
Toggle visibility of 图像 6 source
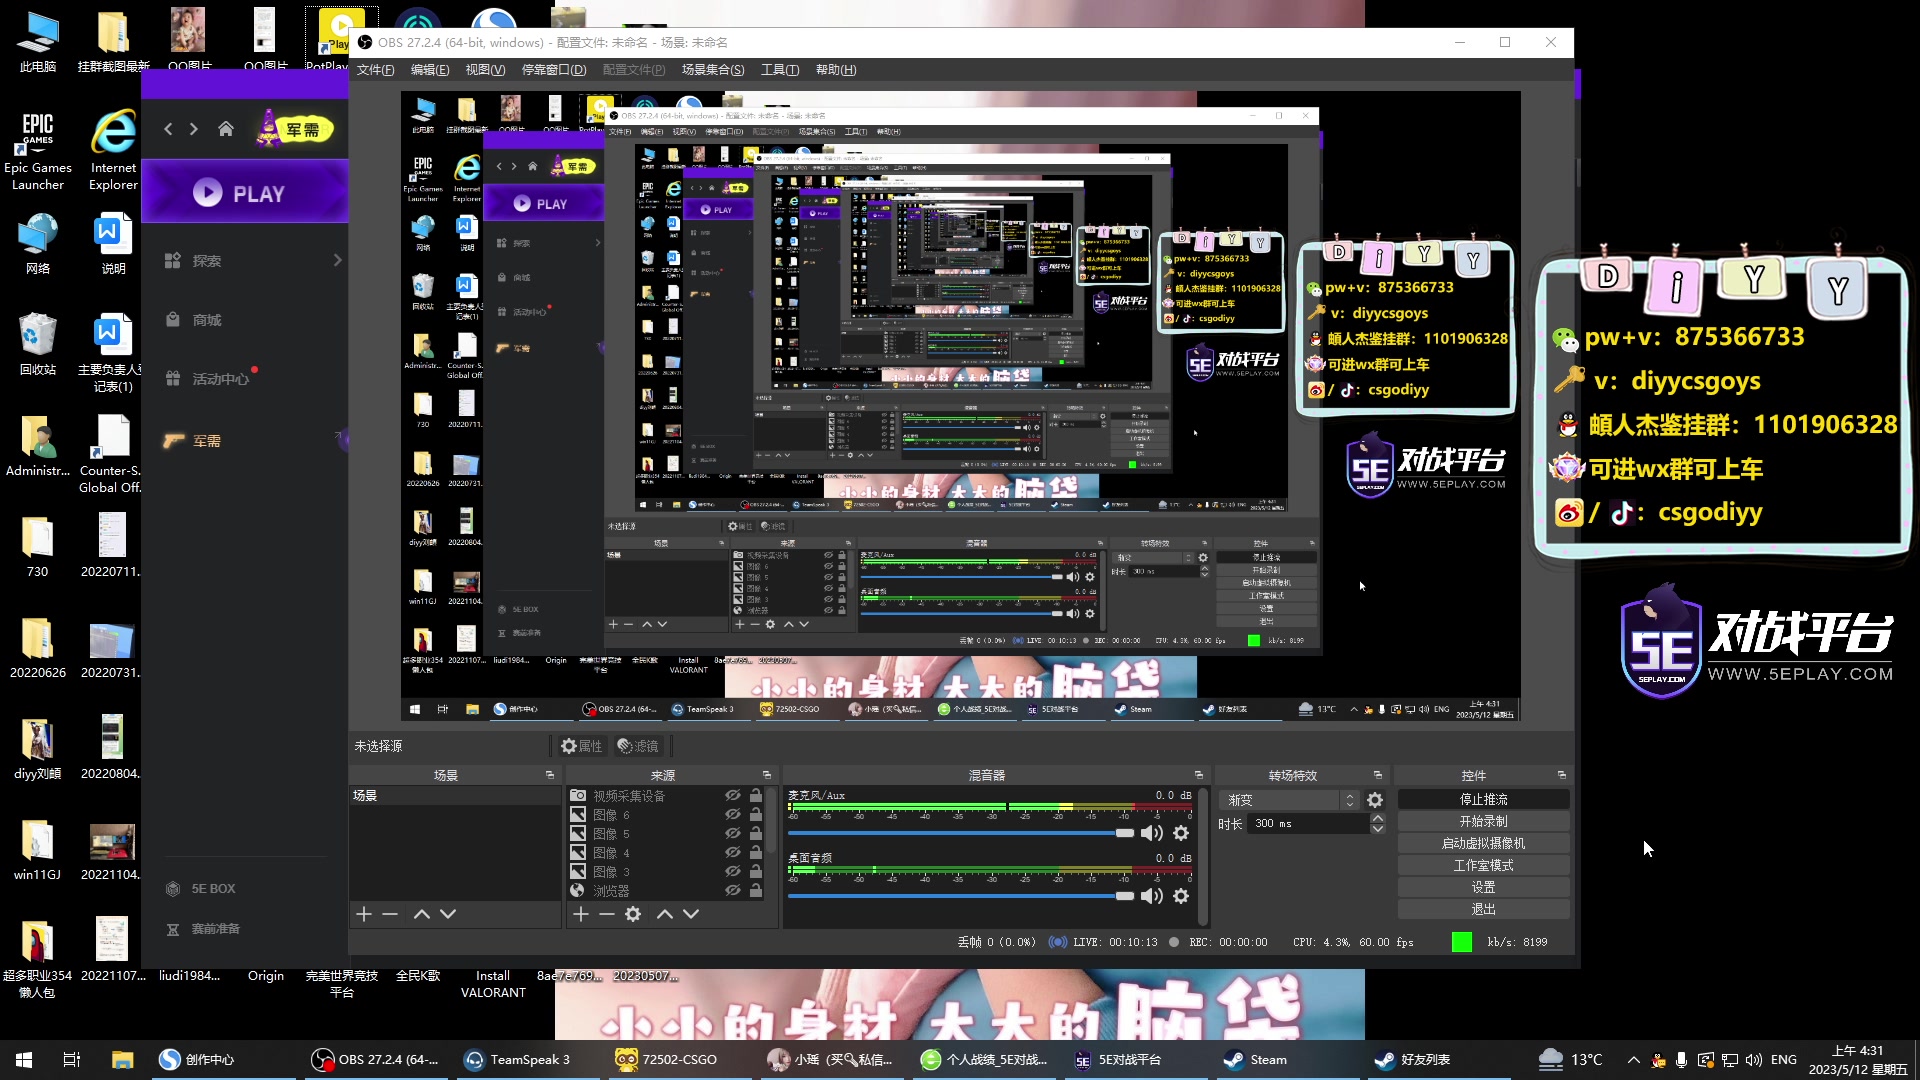(733, 815)
